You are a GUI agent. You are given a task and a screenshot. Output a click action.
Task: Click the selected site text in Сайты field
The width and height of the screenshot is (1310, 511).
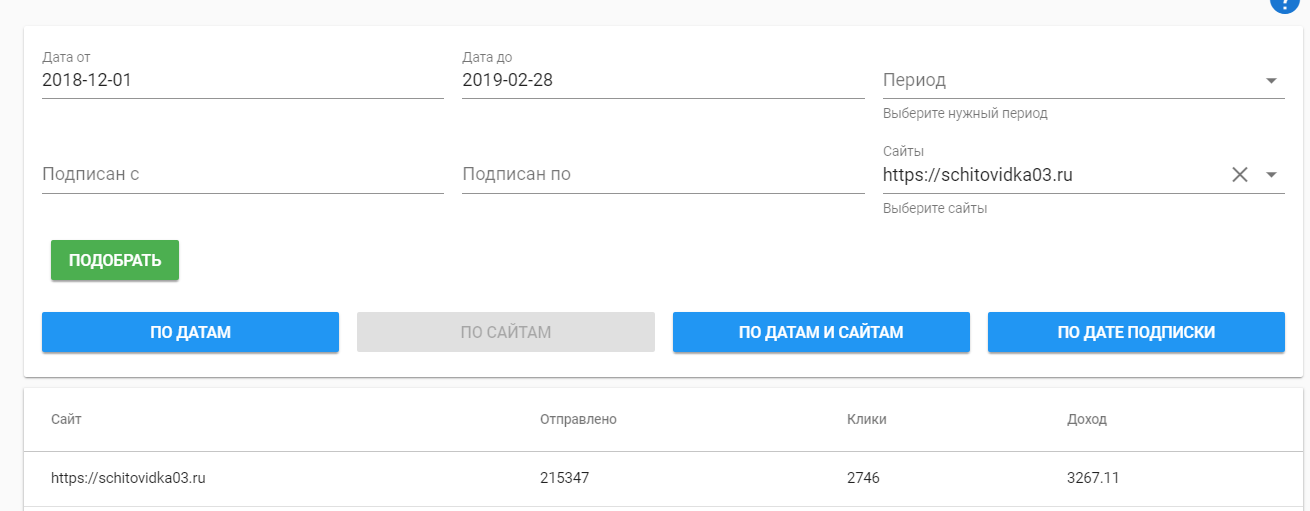pyautogui.click(x=977, y=175)
